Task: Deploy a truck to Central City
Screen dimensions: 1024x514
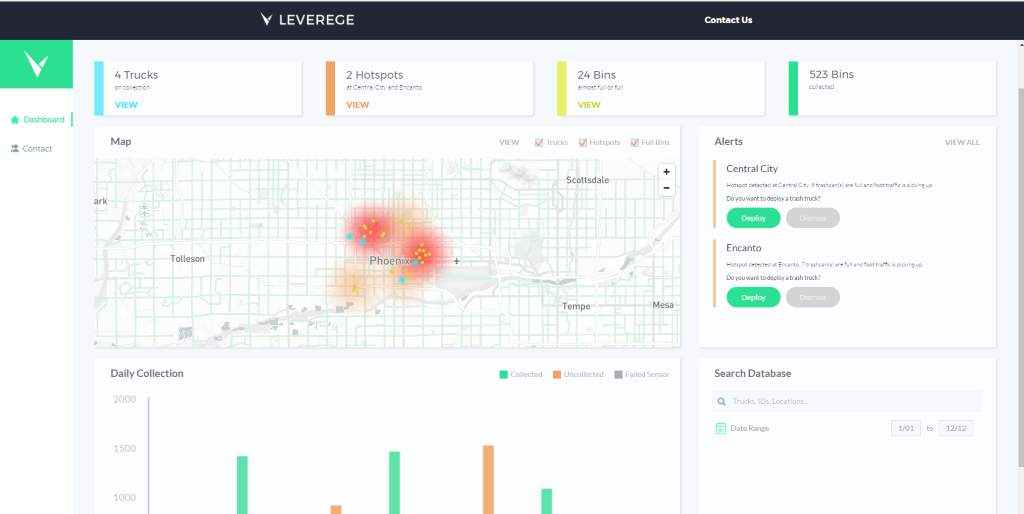Action: click(x=753, y=218)
